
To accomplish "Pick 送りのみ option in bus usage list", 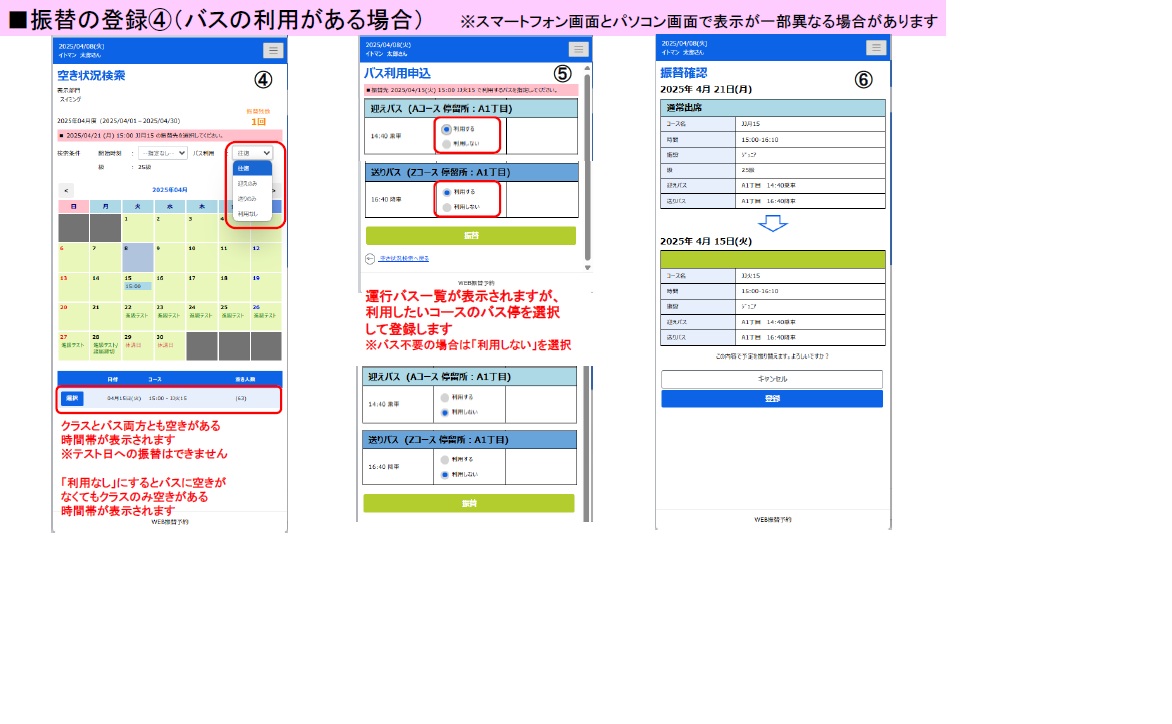I will tap(247, 199).
